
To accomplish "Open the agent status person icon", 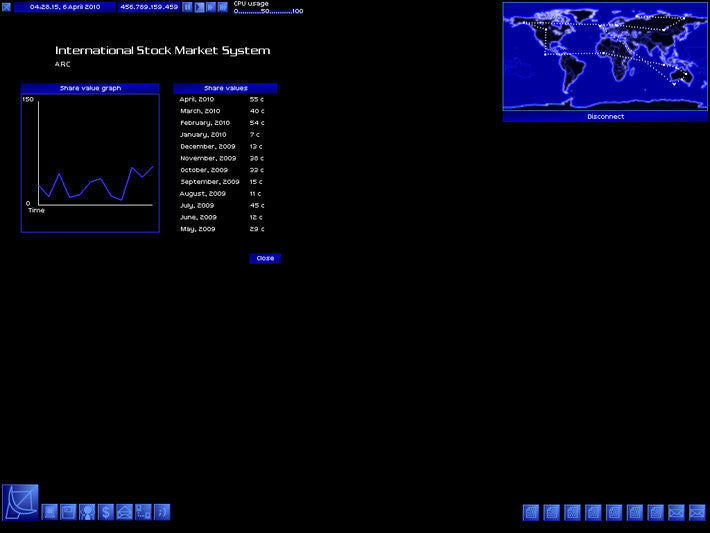I will [x=87, y=512].
